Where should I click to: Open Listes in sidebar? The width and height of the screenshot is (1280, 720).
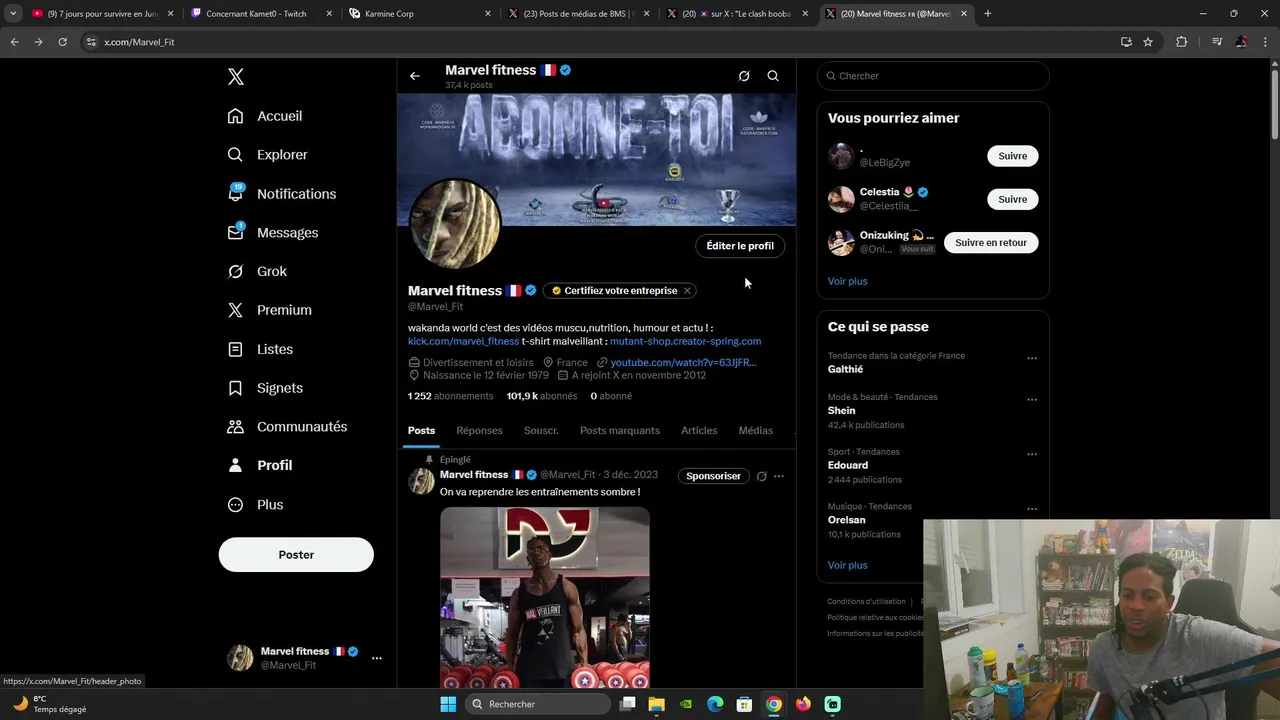(x=260, y=349)
